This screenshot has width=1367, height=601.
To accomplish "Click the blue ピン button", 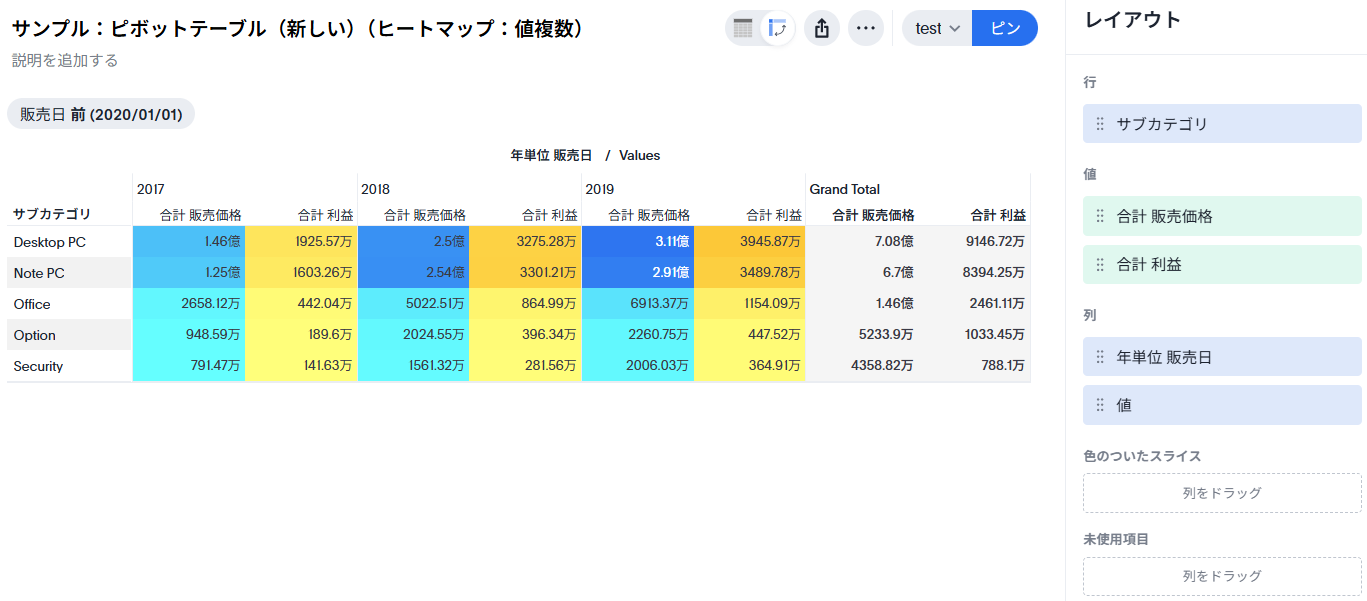I will 1005,28.
